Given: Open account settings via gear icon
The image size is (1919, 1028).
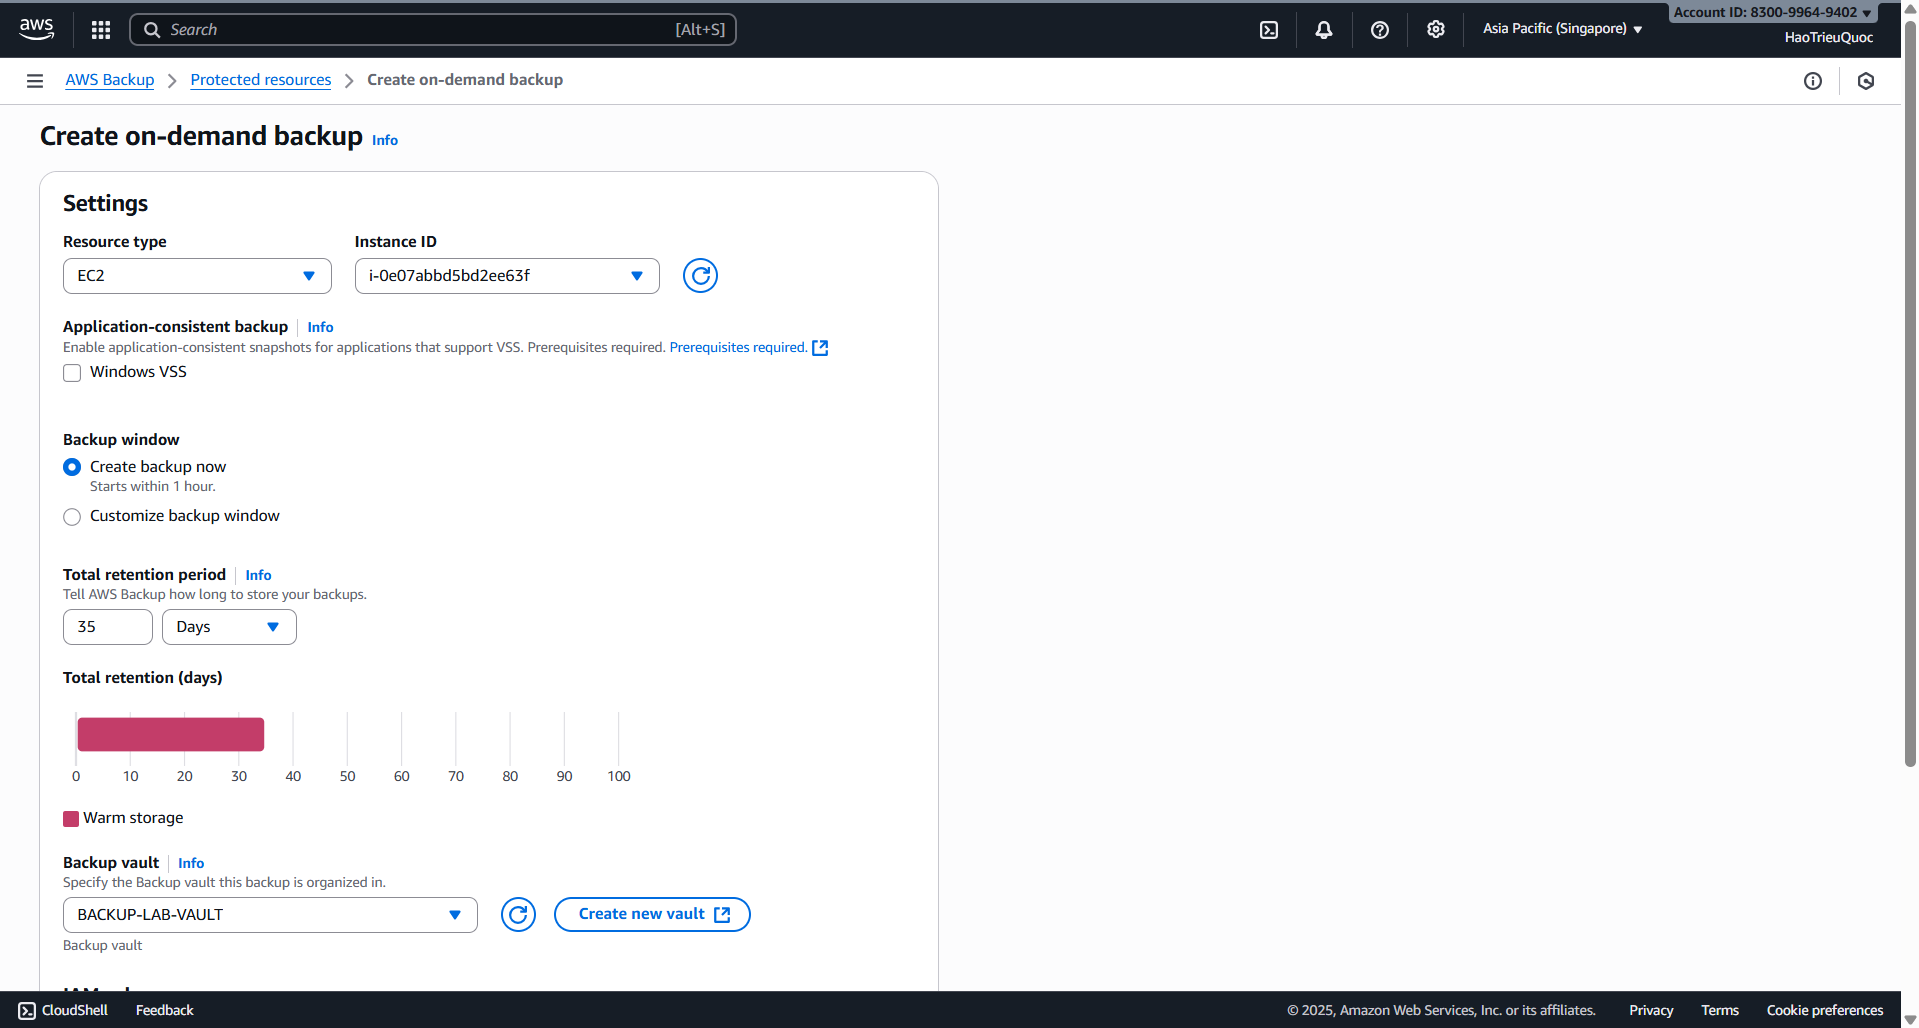Looking at the screenshot, I should (x=1435, y=29).
